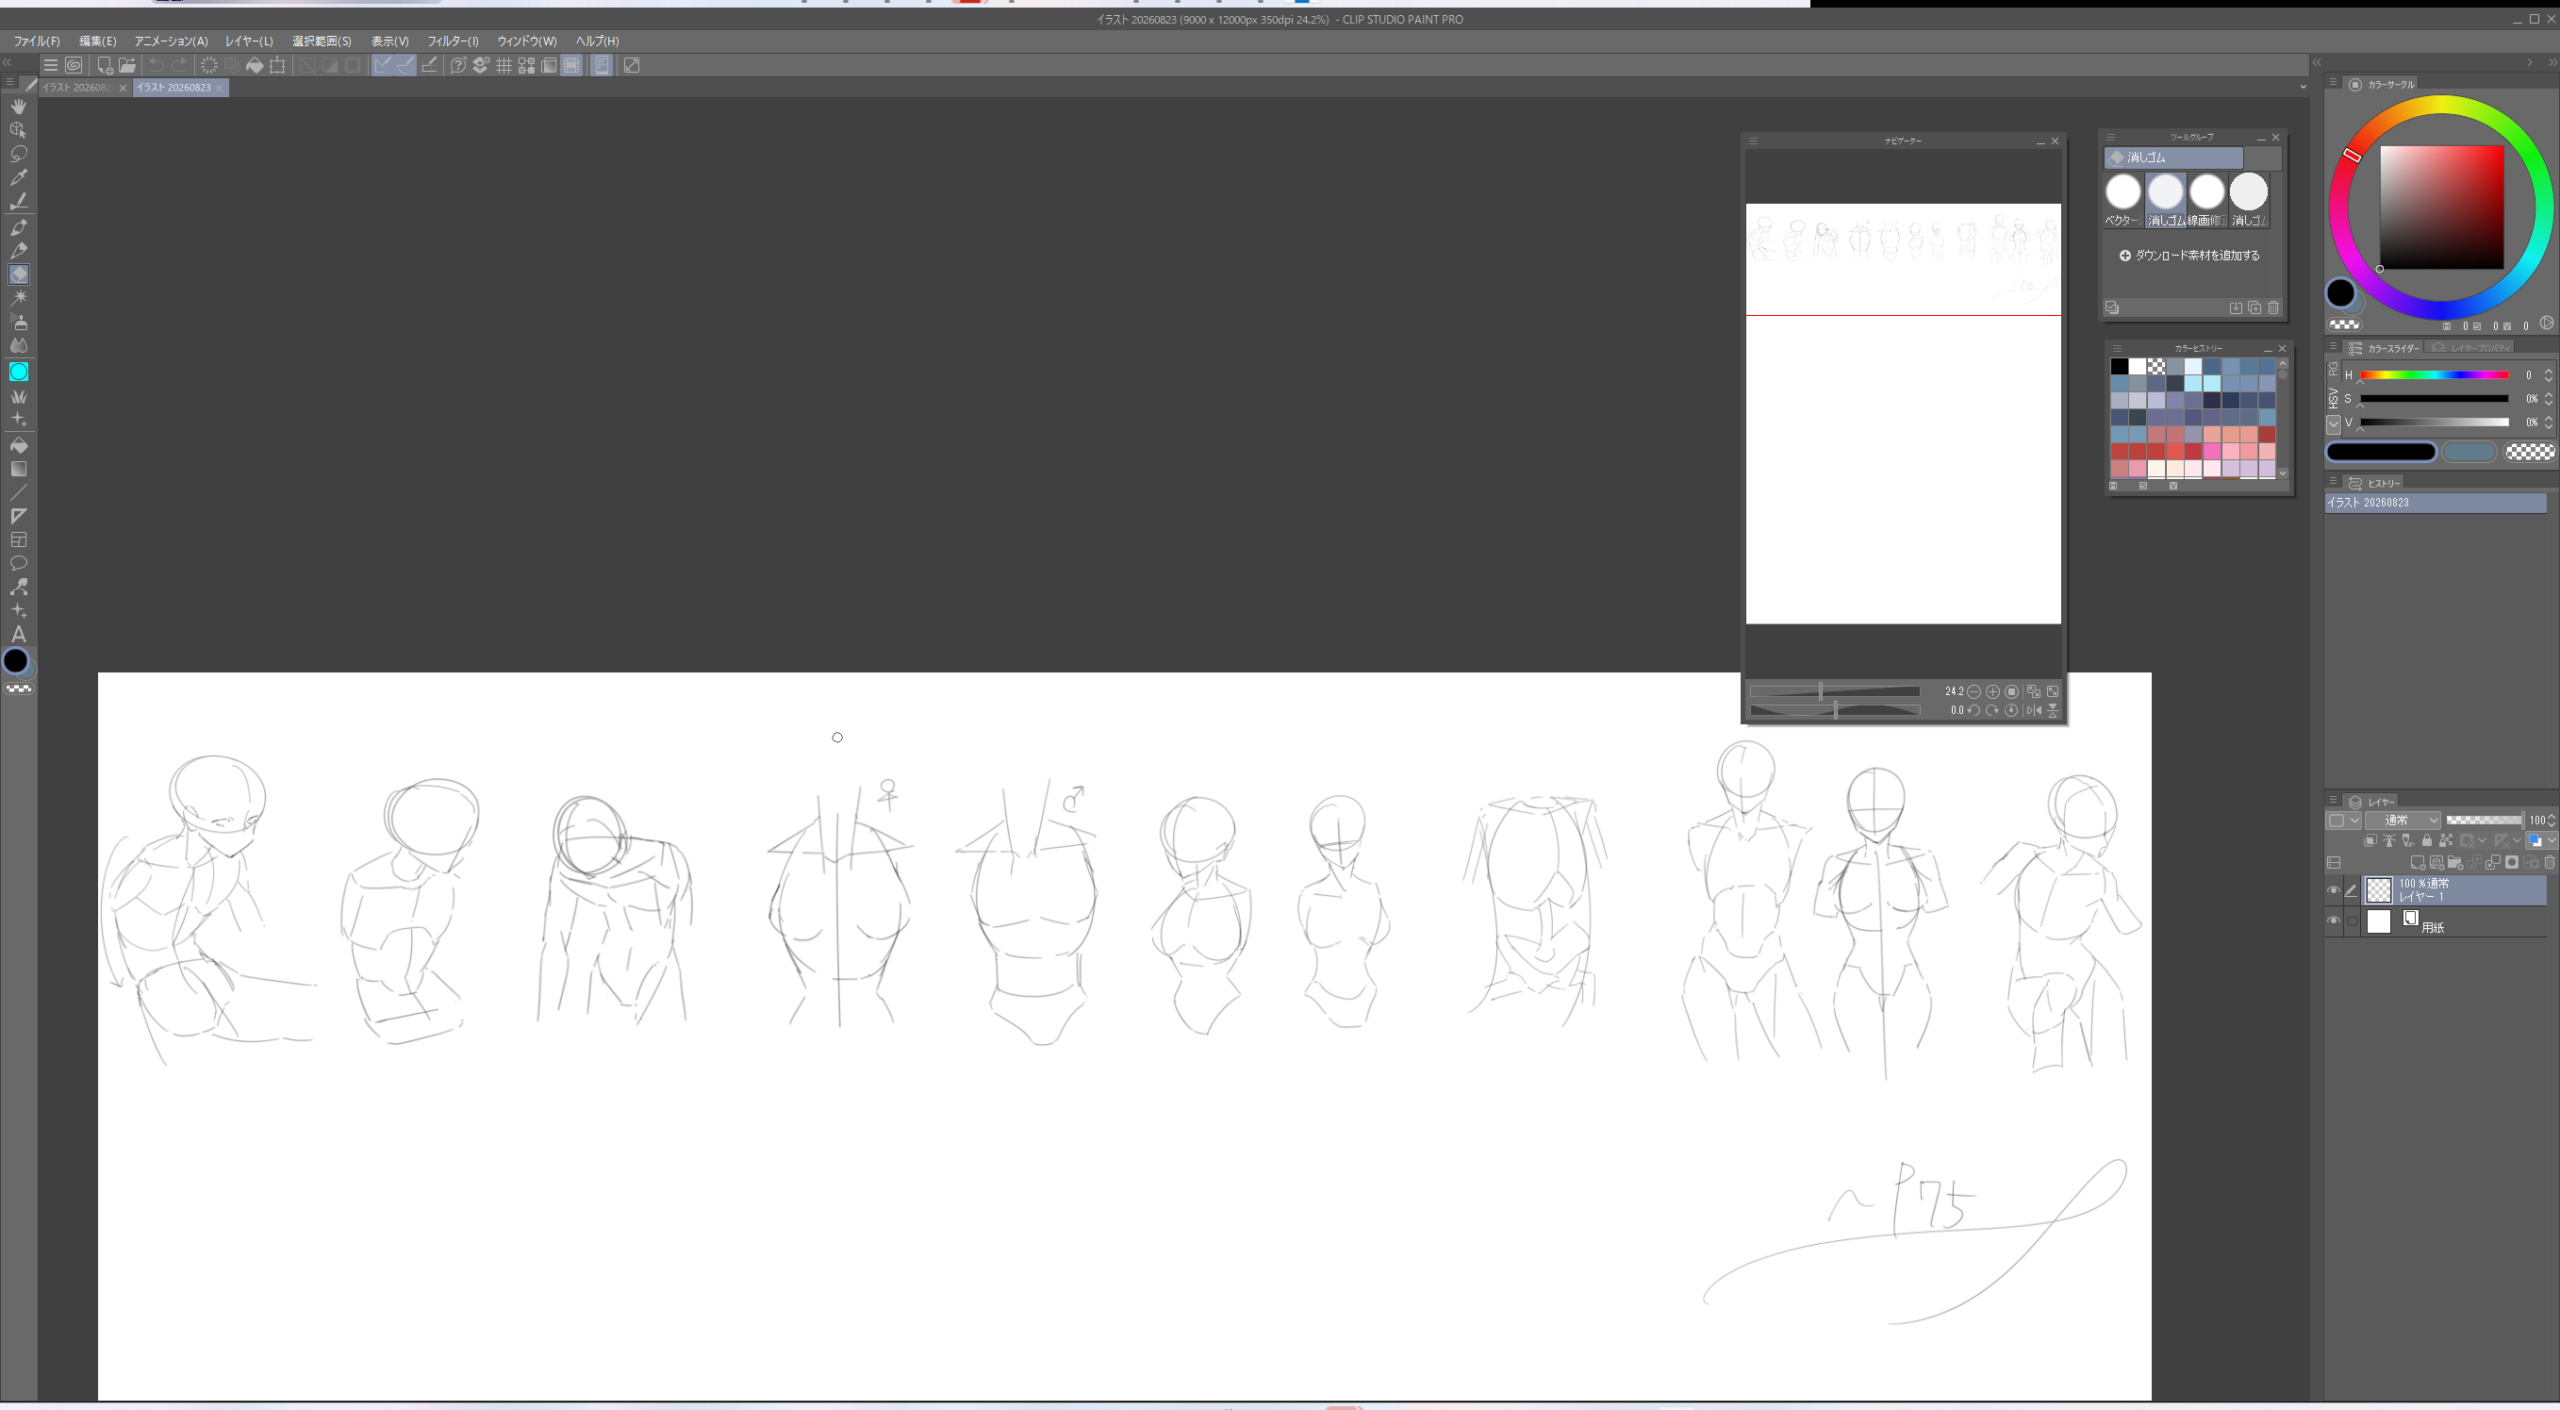Toggle the lock checkbox on 用紙 layer
Screen dimensions: 2560x1410
[2352, 921]
